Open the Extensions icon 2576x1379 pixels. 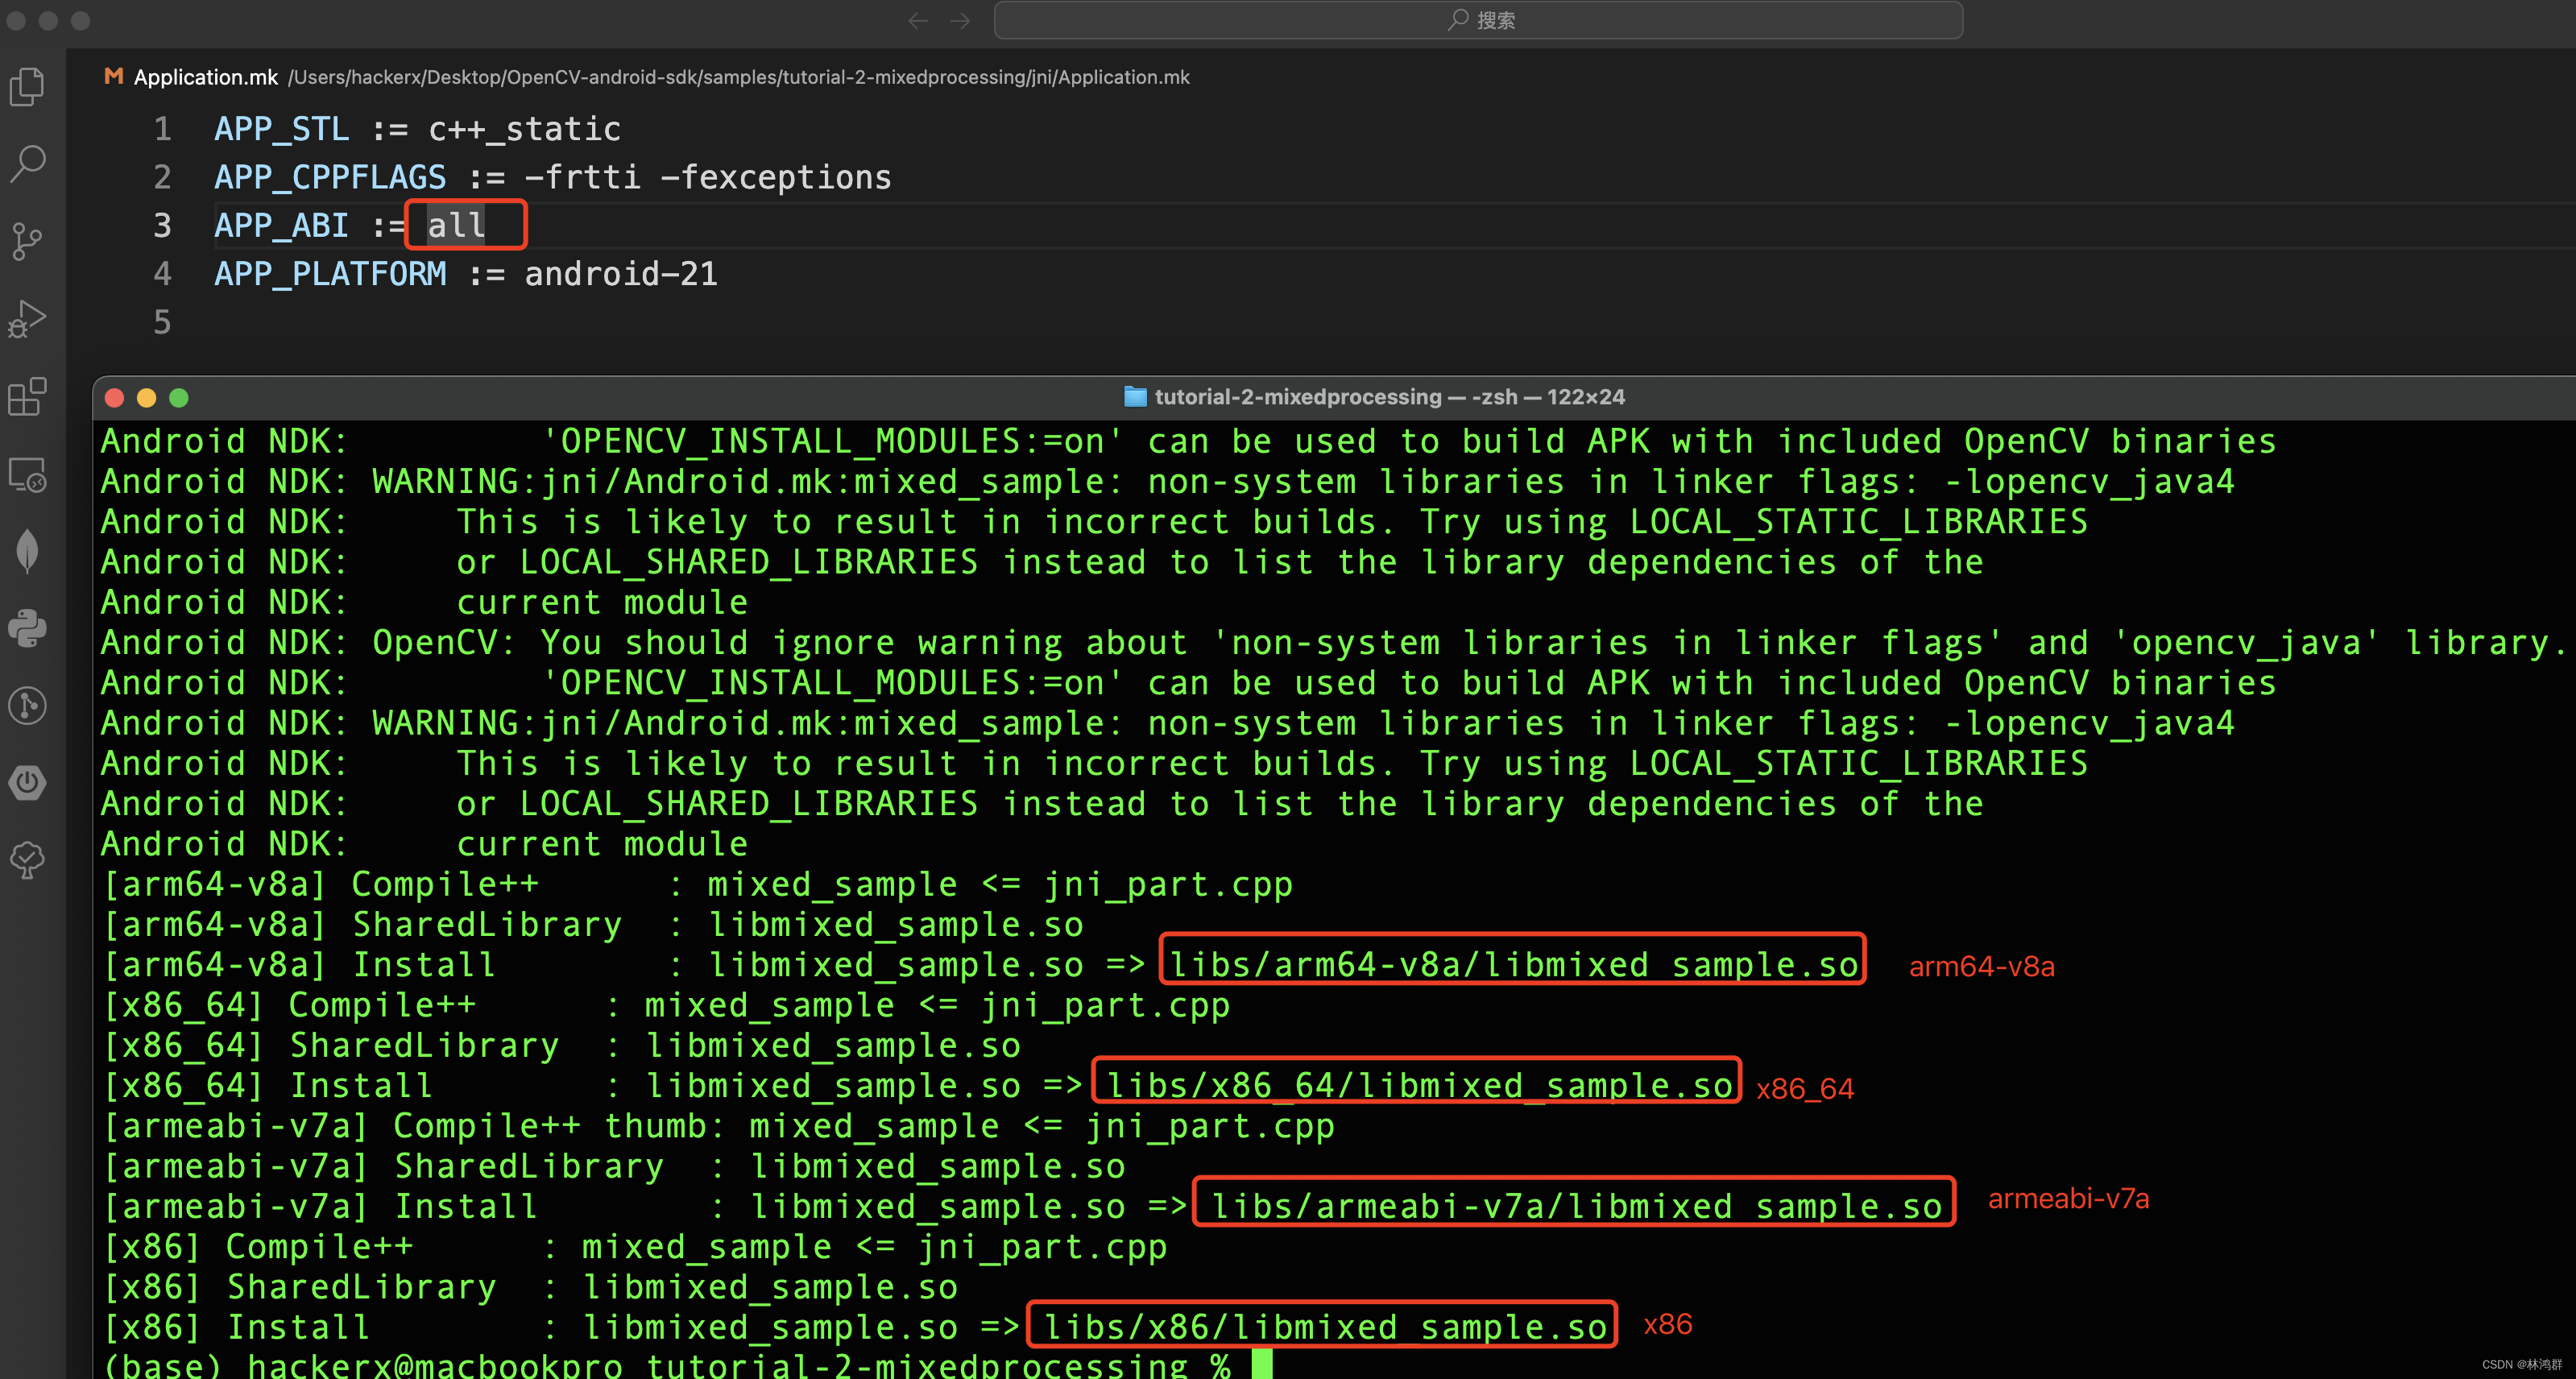[x=27, y=396]
